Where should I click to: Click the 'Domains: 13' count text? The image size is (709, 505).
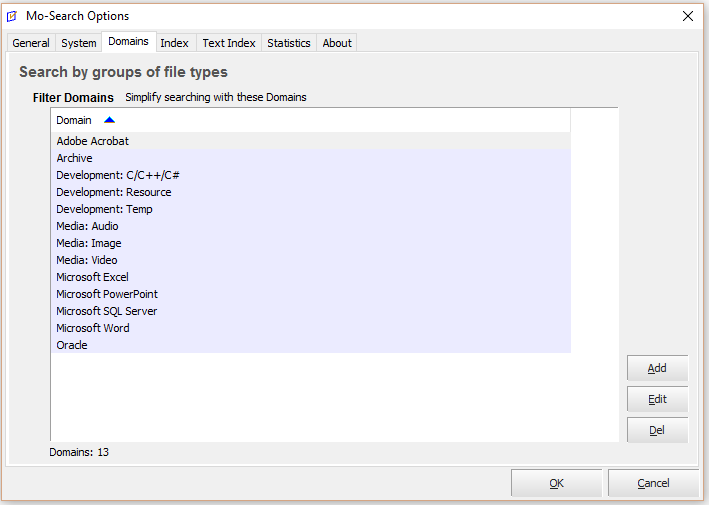coord(79,452)
